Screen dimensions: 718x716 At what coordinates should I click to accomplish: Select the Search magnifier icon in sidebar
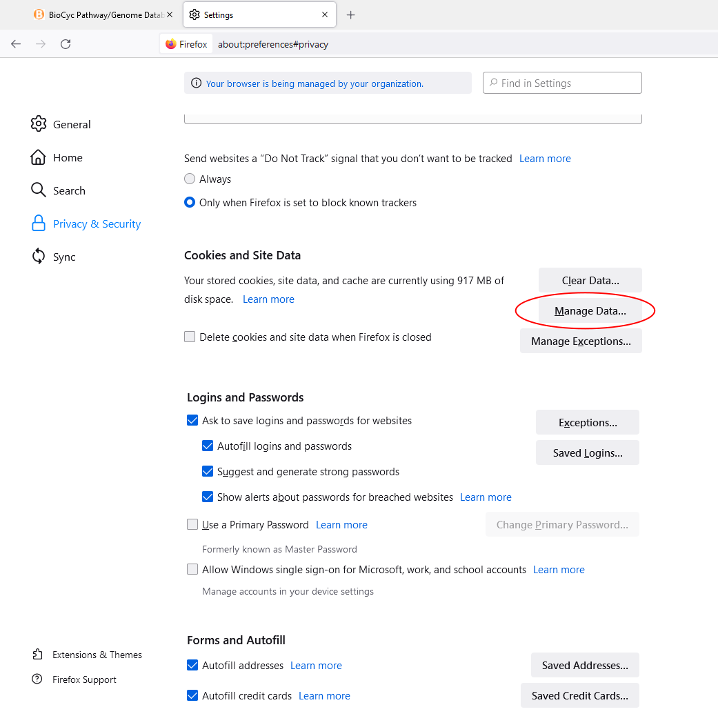(38, 190)
